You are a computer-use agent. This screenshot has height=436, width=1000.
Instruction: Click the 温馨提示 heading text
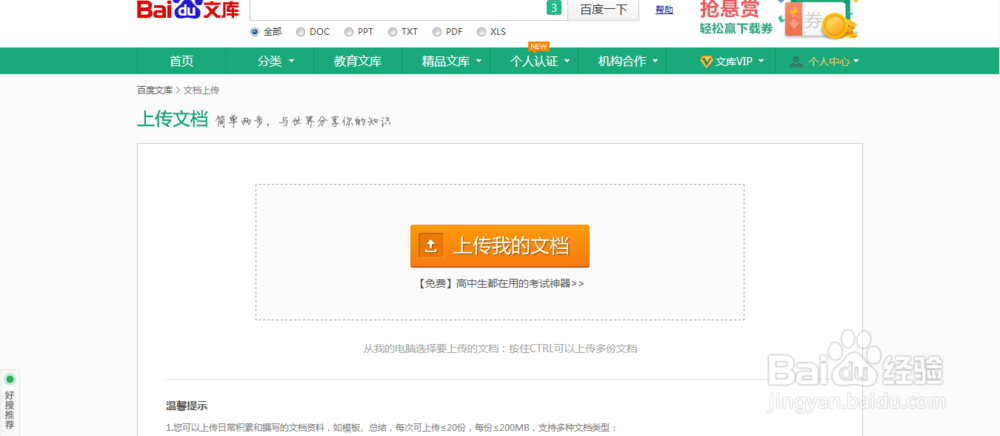tap(187, 405)
